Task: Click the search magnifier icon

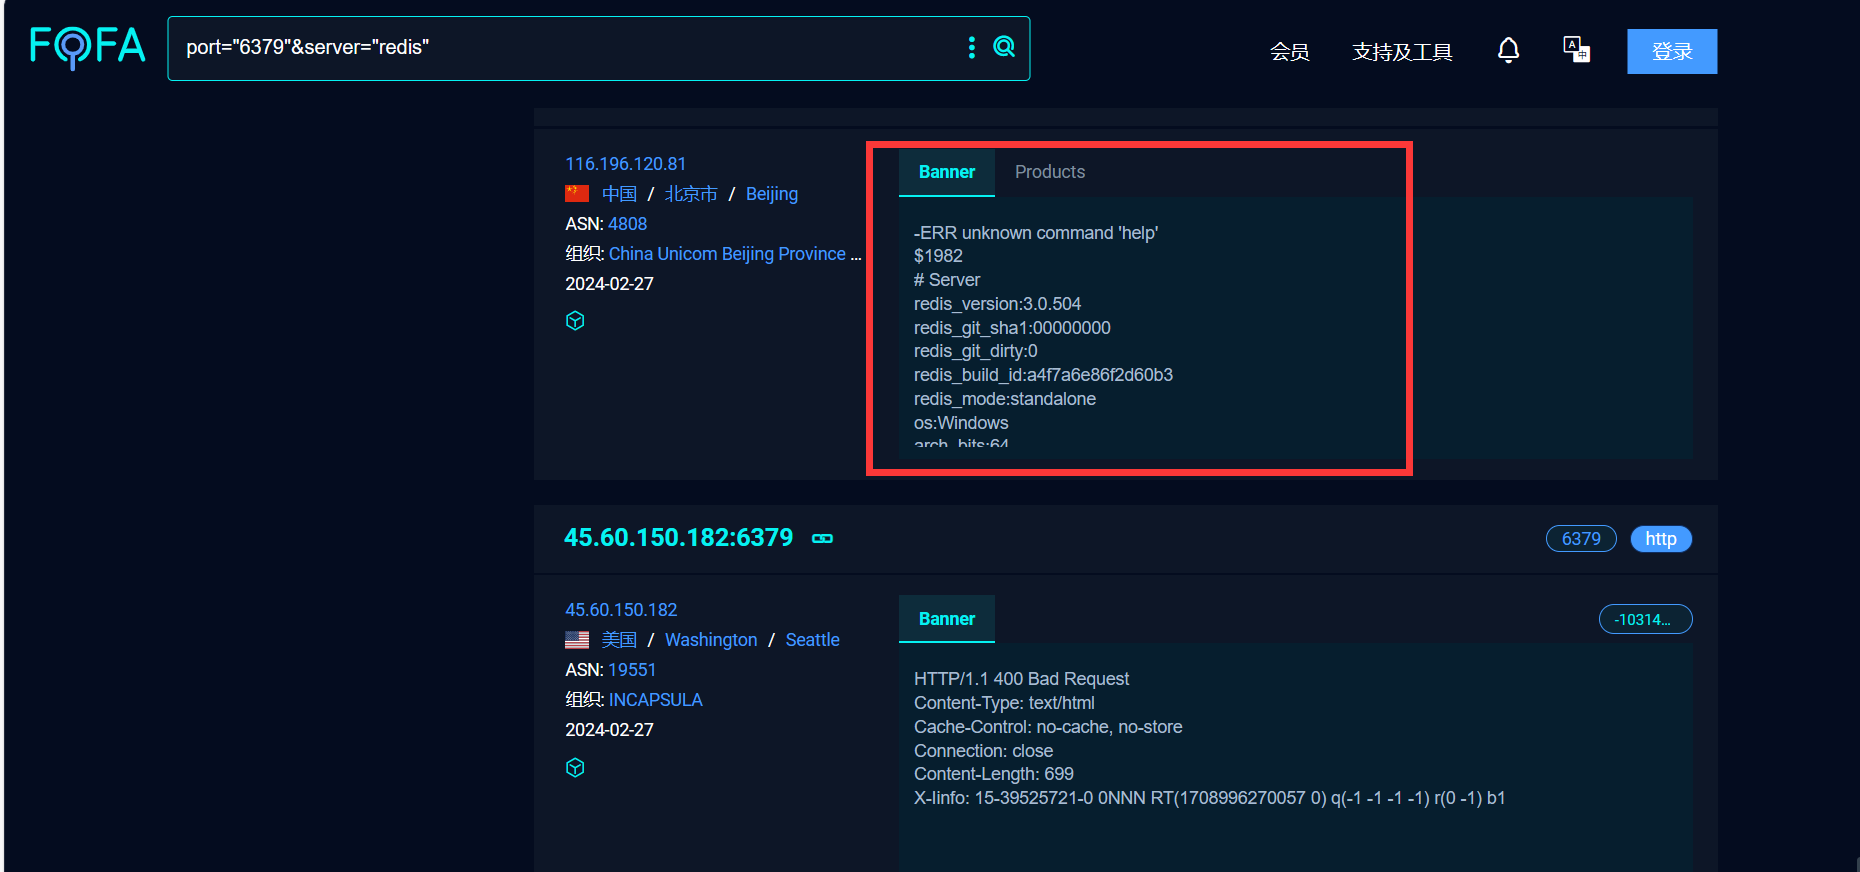Action: (1004, 47)
